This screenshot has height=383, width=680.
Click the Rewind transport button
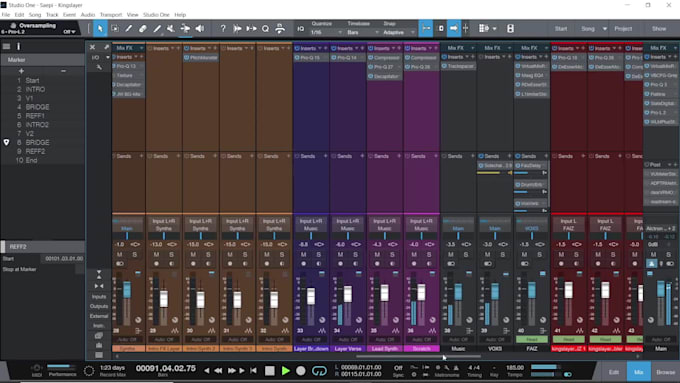click(218, 371)
